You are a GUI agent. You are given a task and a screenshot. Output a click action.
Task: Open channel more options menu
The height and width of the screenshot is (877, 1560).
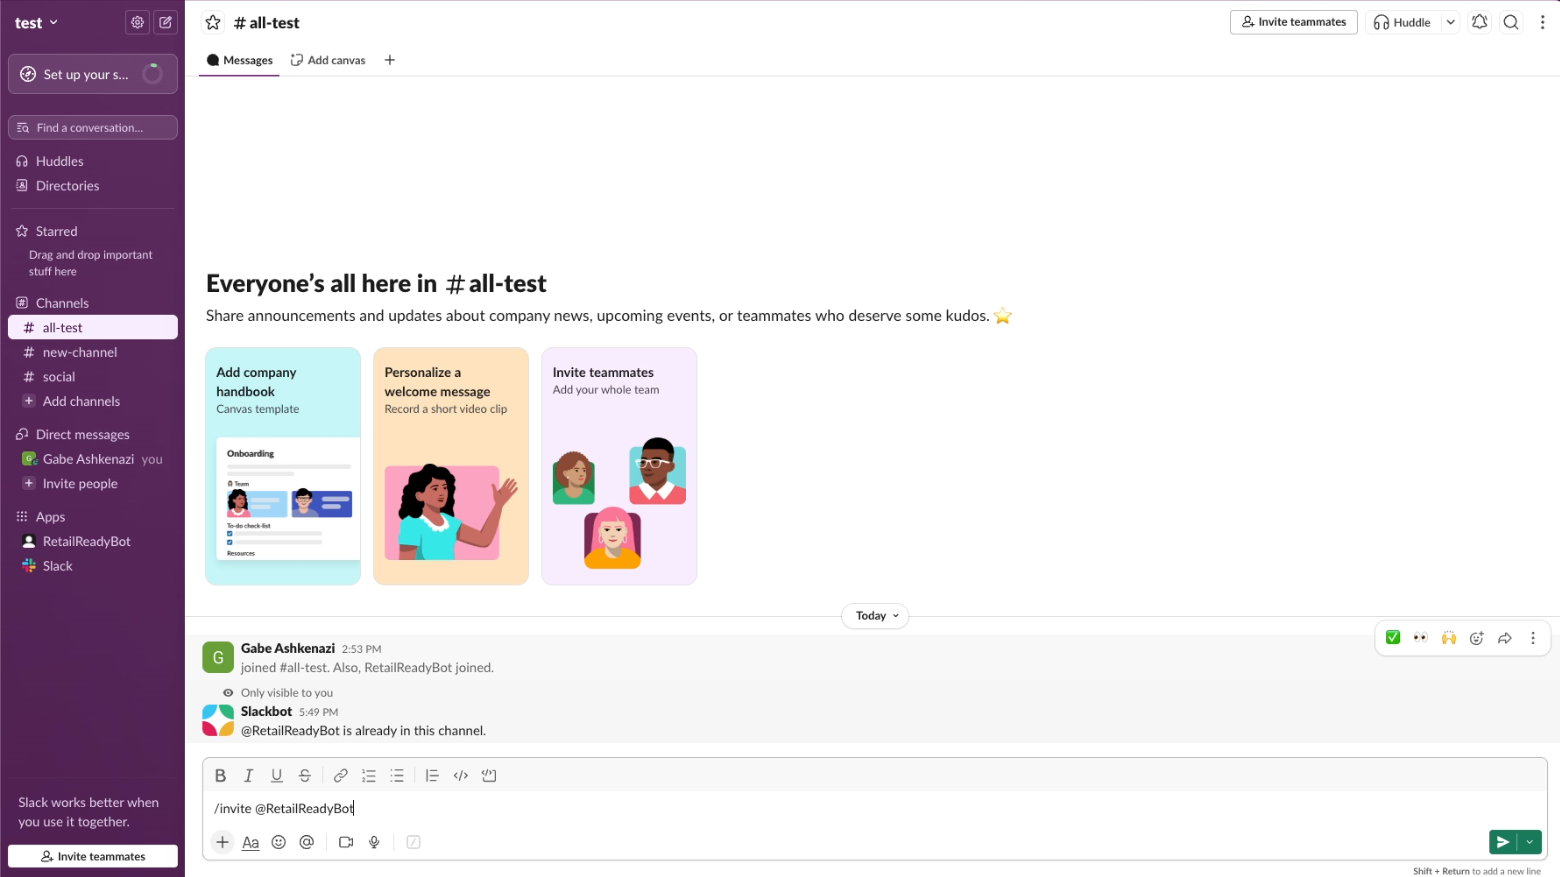(1542, 22)
